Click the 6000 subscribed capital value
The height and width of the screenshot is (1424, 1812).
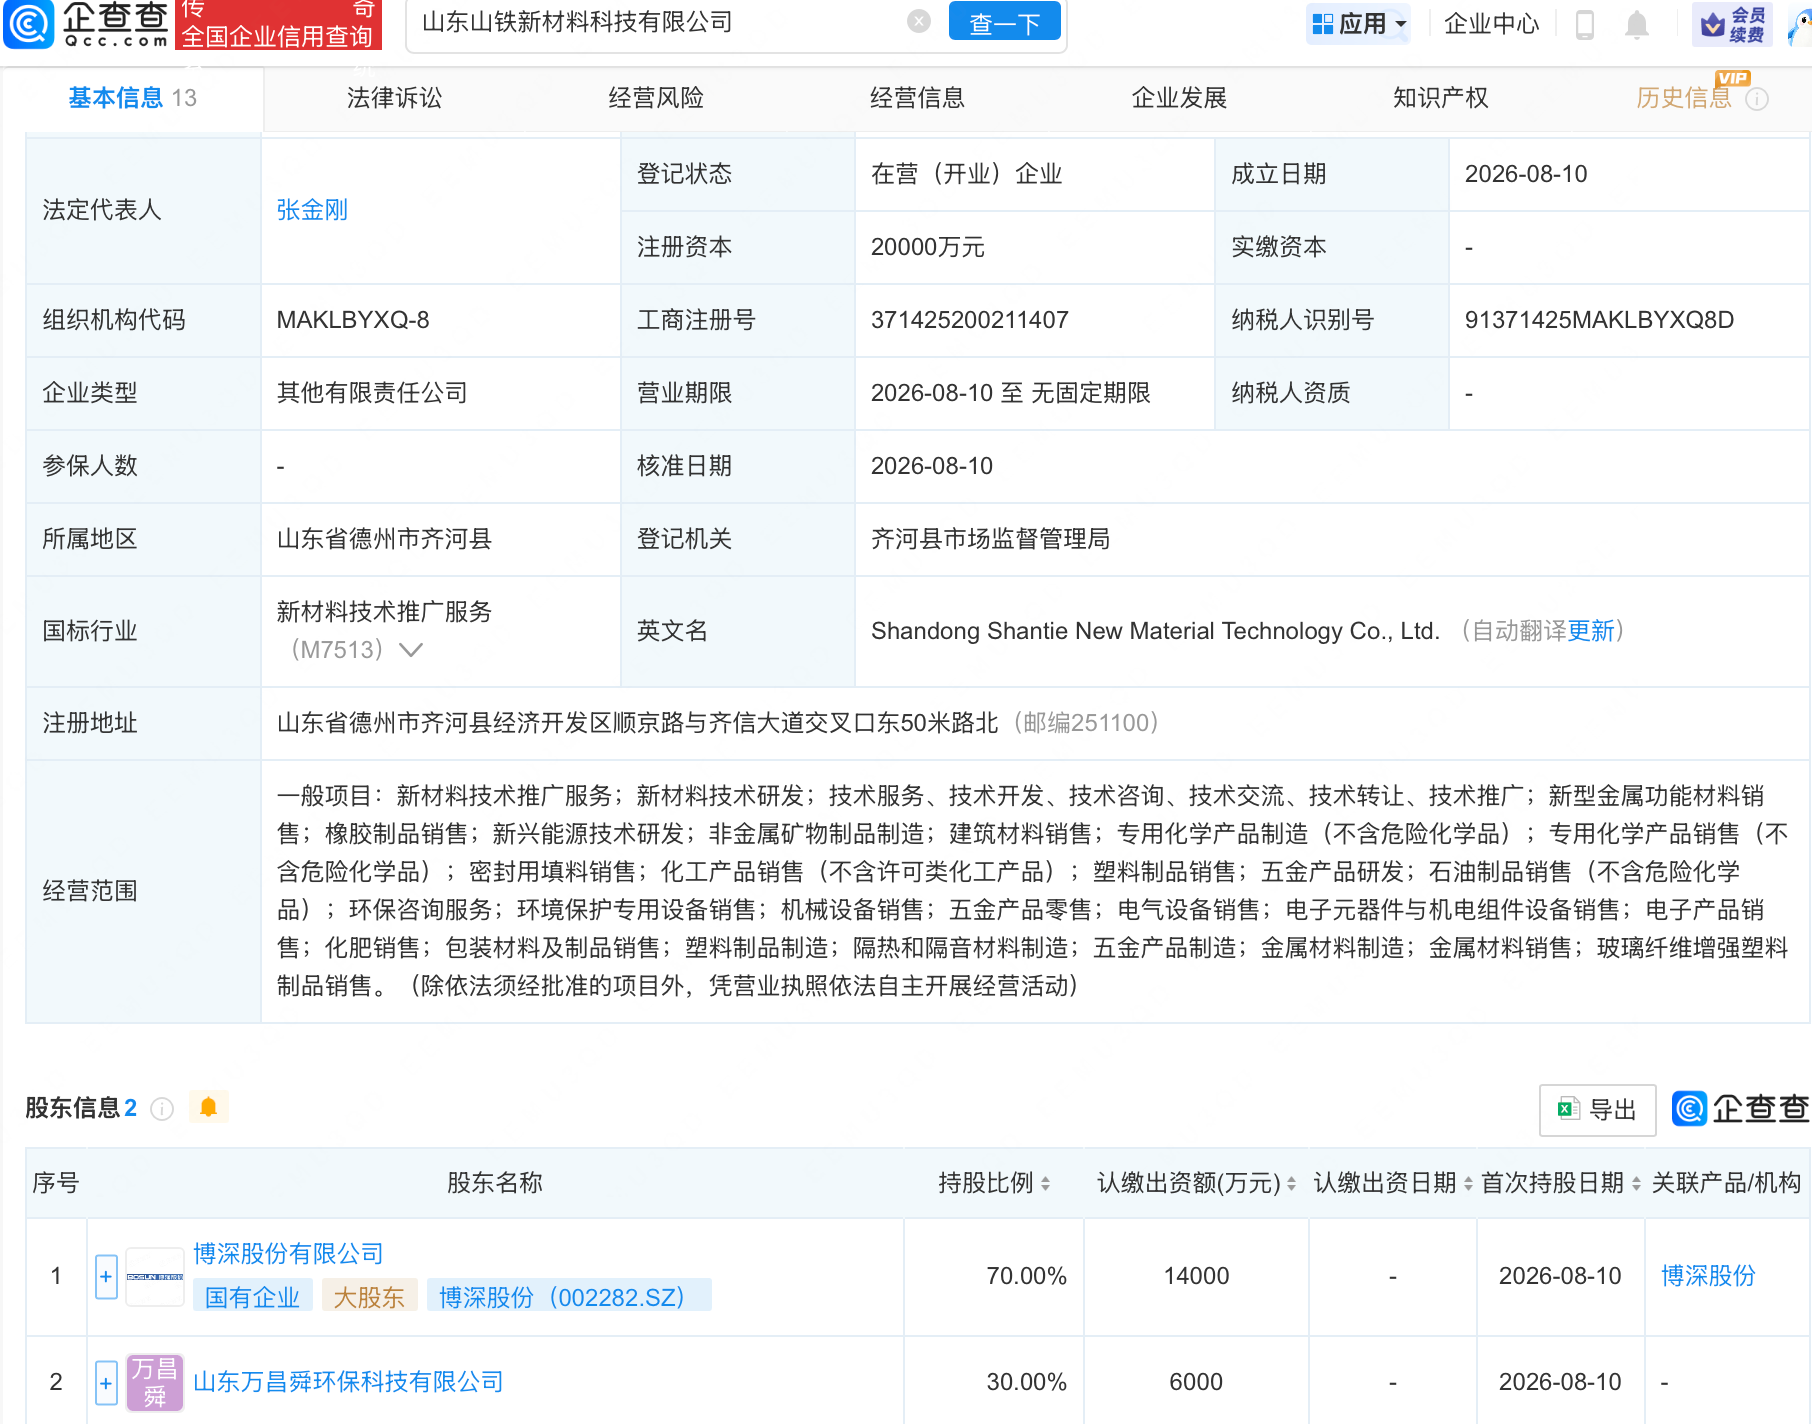click(x=1196, y=1382)
